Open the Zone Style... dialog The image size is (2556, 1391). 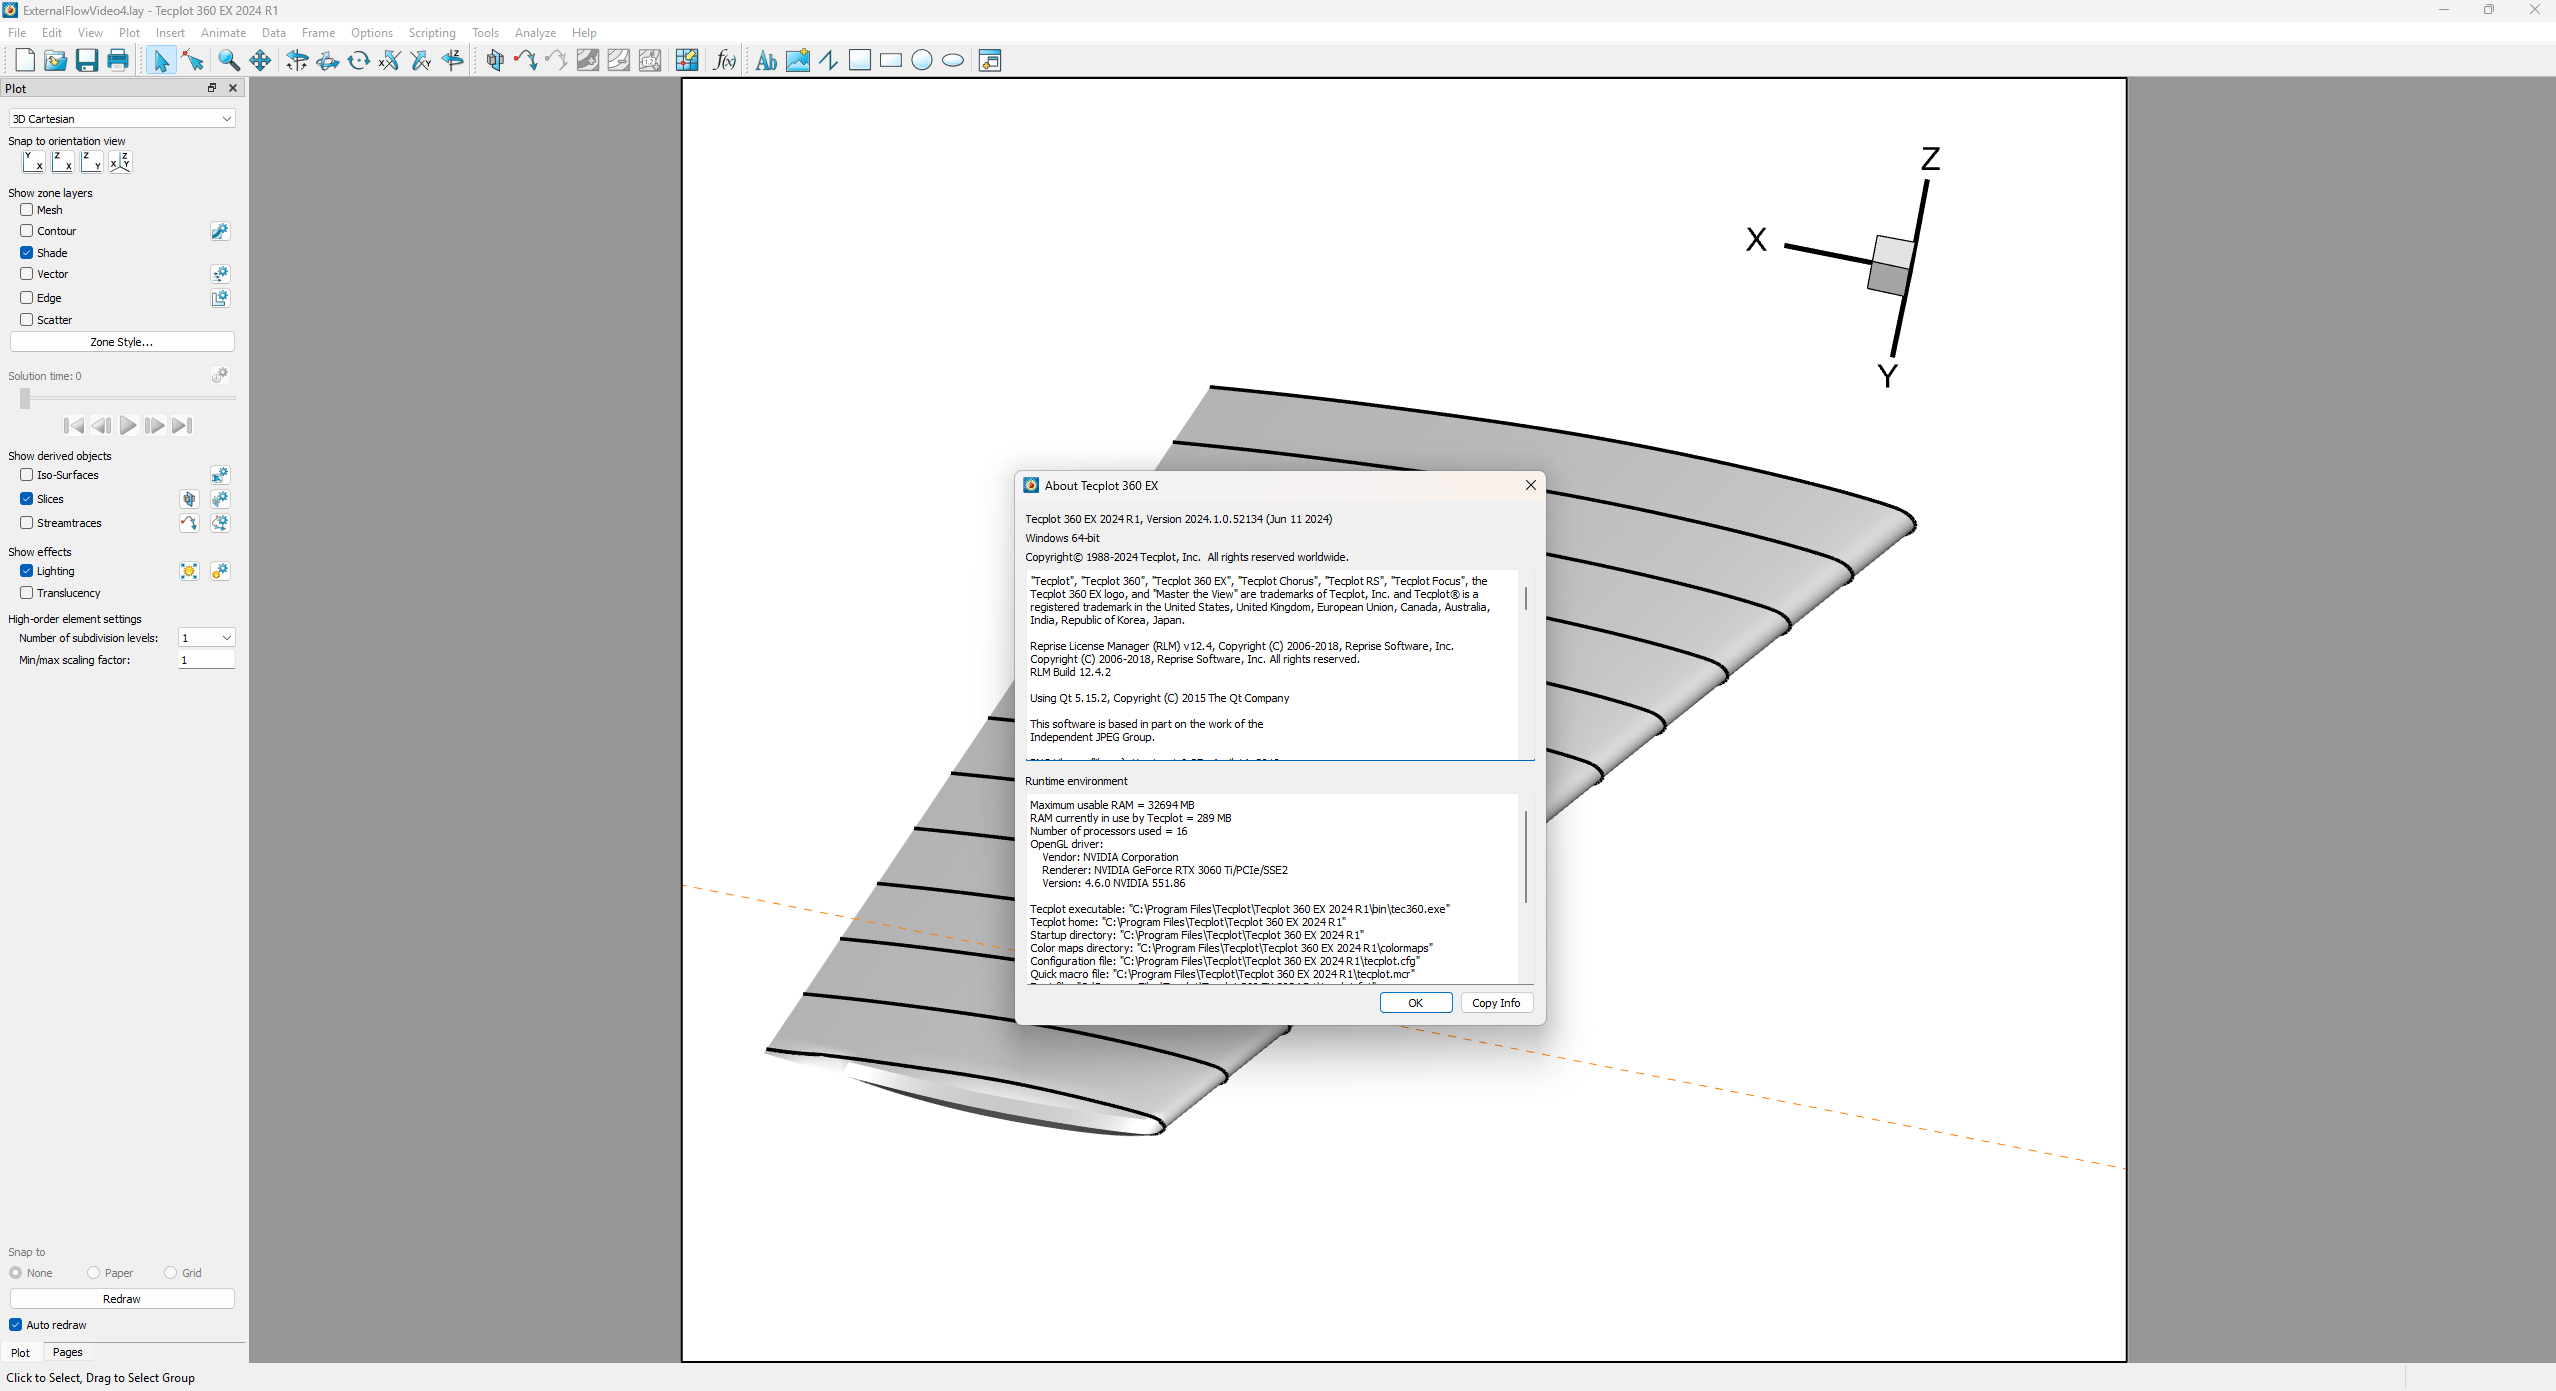[122, 342]
